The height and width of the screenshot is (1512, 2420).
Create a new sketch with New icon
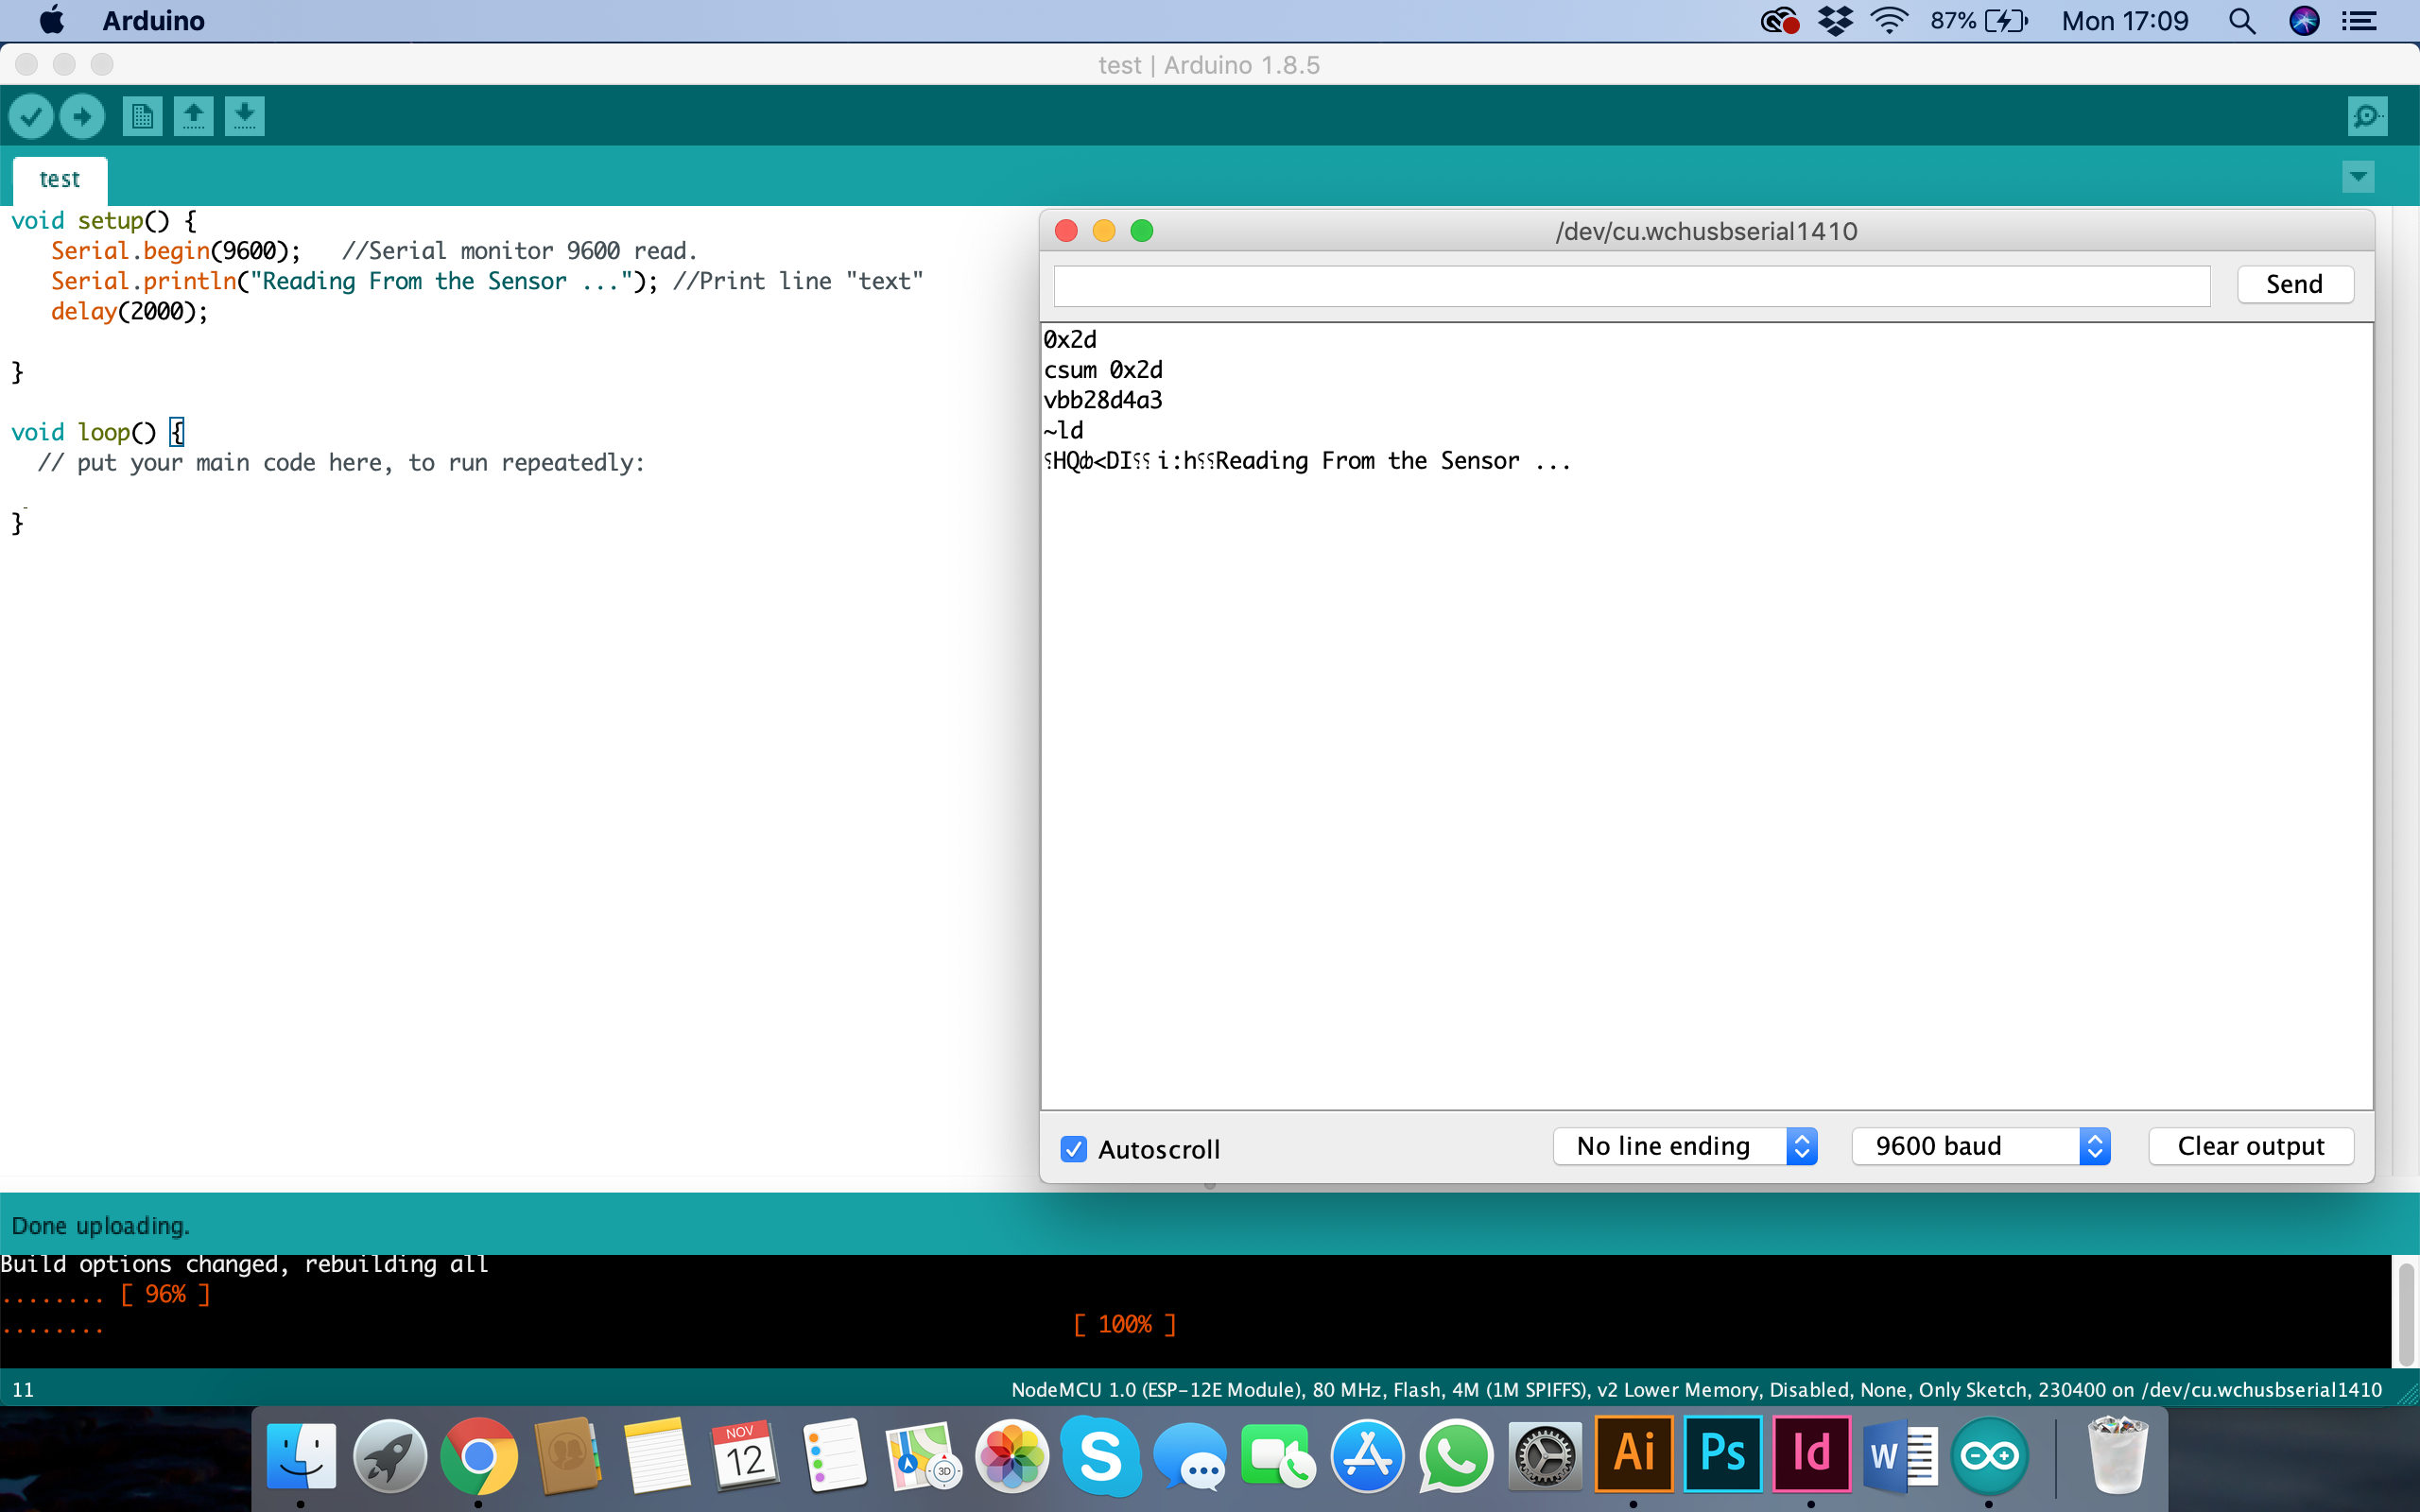(x=142, y=116)
